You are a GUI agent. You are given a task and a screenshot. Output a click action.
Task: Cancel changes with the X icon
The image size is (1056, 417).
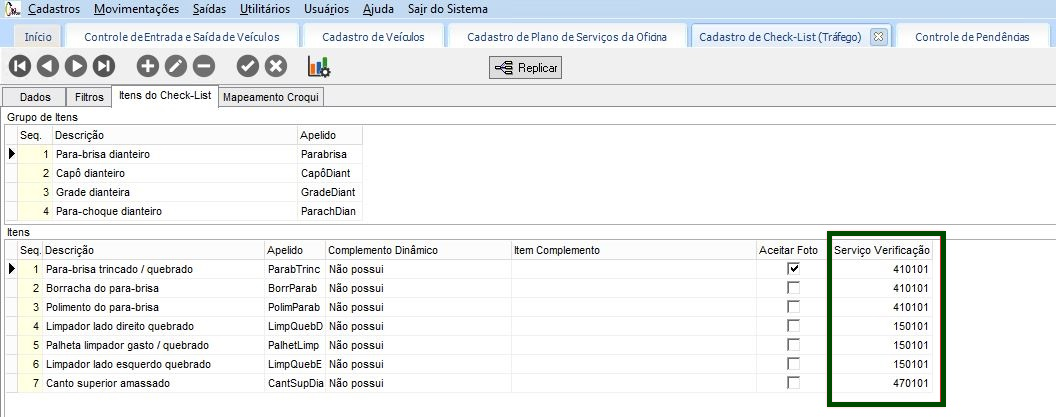click(x=276, y=67)
